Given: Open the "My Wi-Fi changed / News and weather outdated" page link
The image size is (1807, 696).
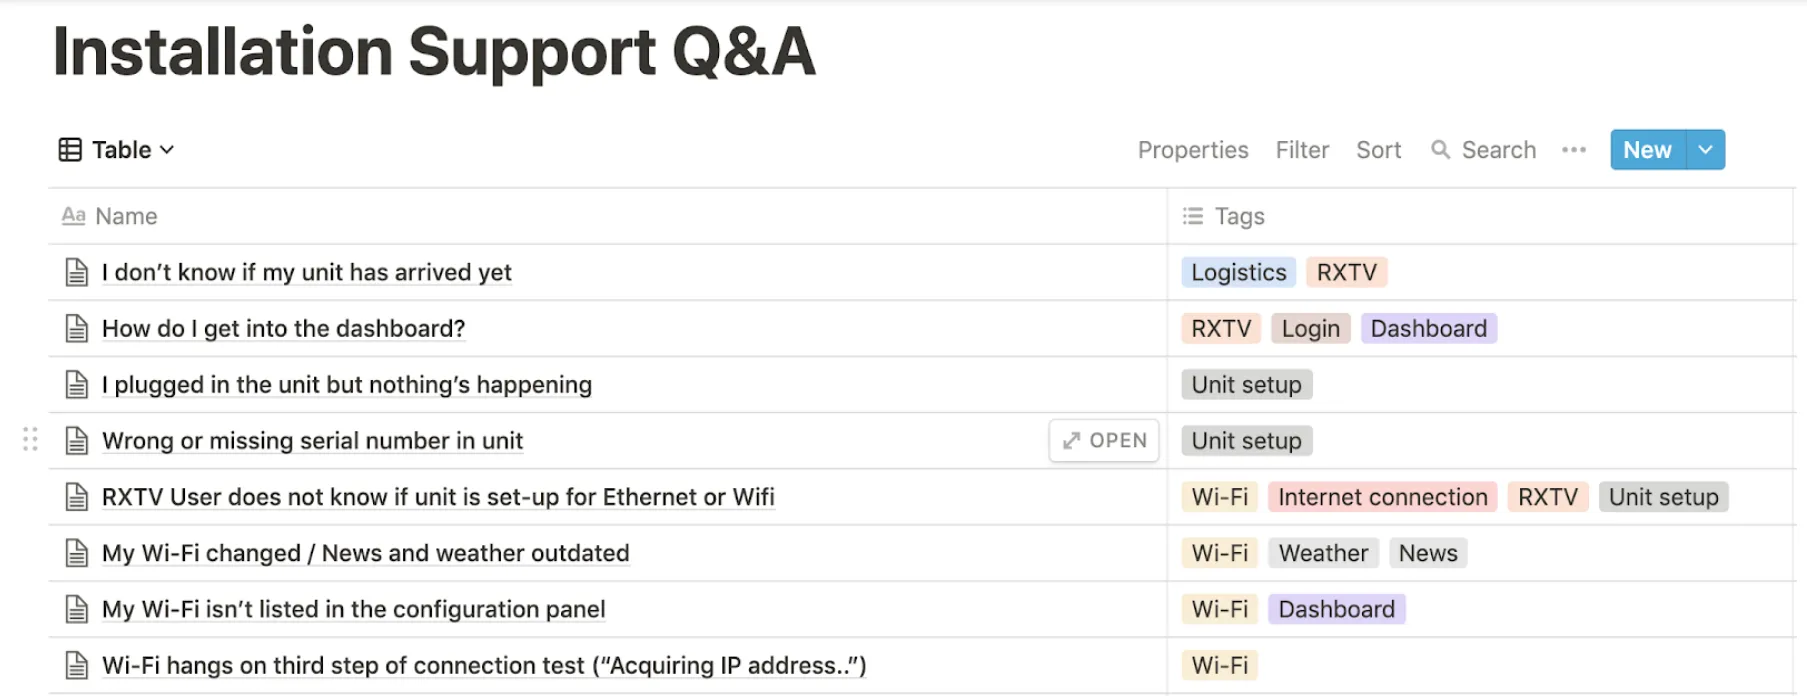Looking at the screenshot, I should pos(365,552).
